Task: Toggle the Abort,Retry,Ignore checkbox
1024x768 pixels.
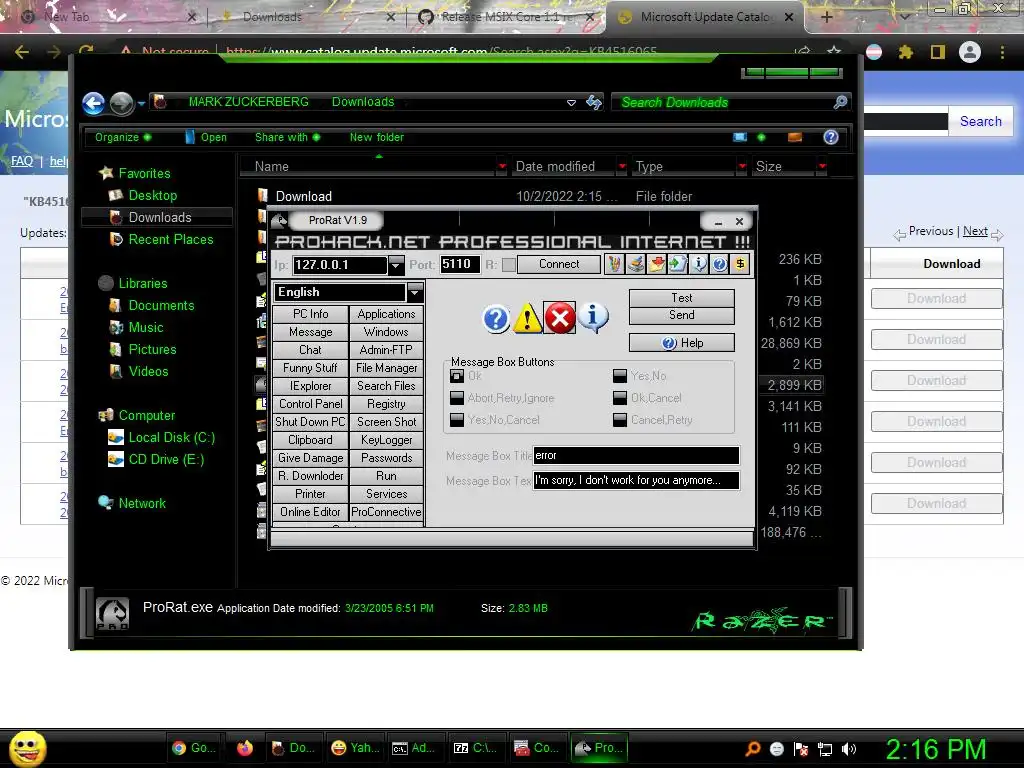Action: (x=457, y=398)
